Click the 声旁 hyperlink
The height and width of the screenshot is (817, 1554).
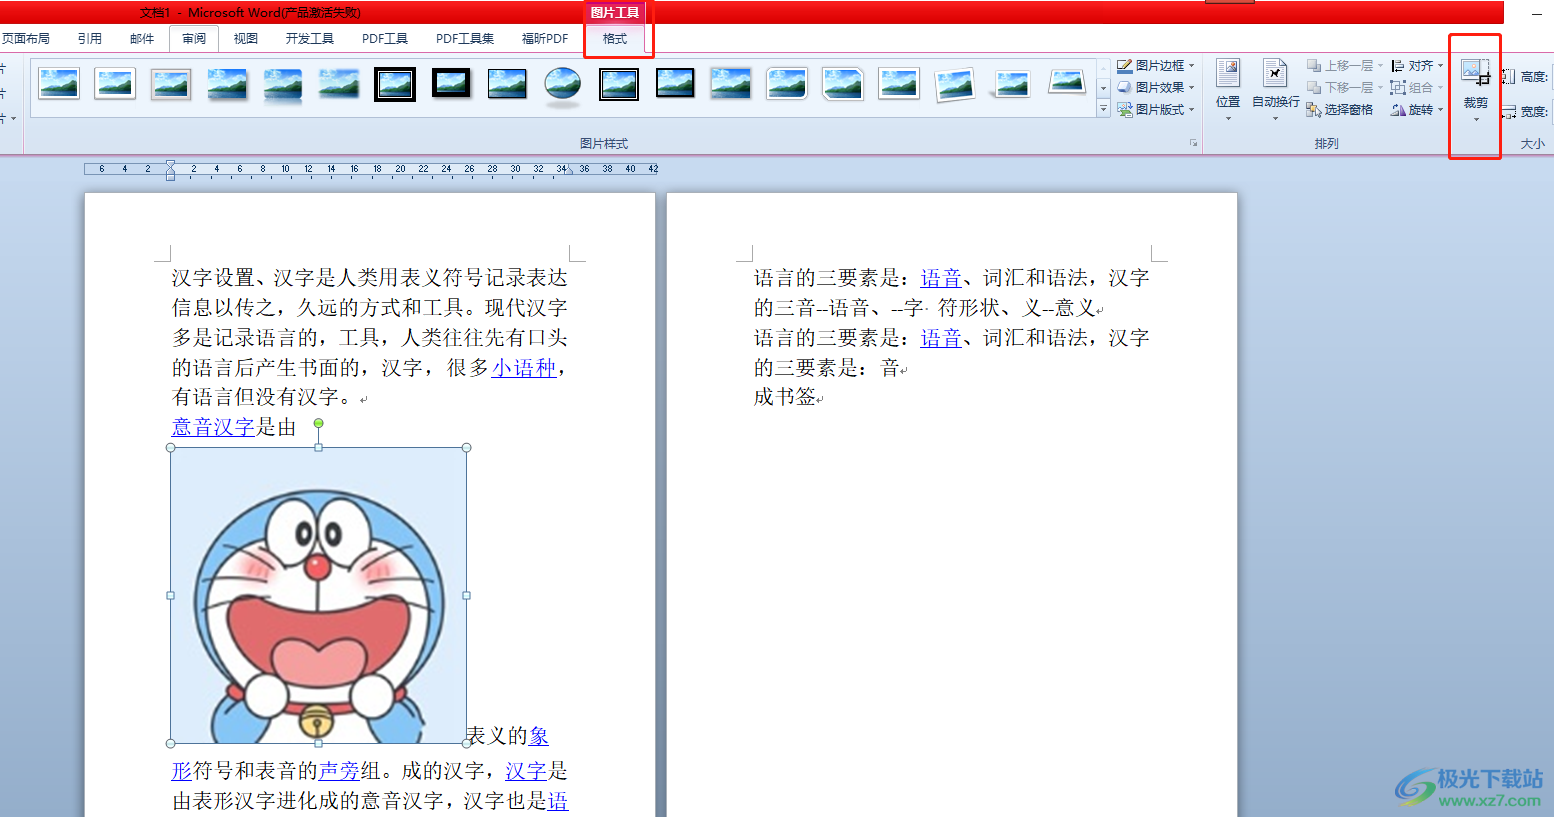339,770
